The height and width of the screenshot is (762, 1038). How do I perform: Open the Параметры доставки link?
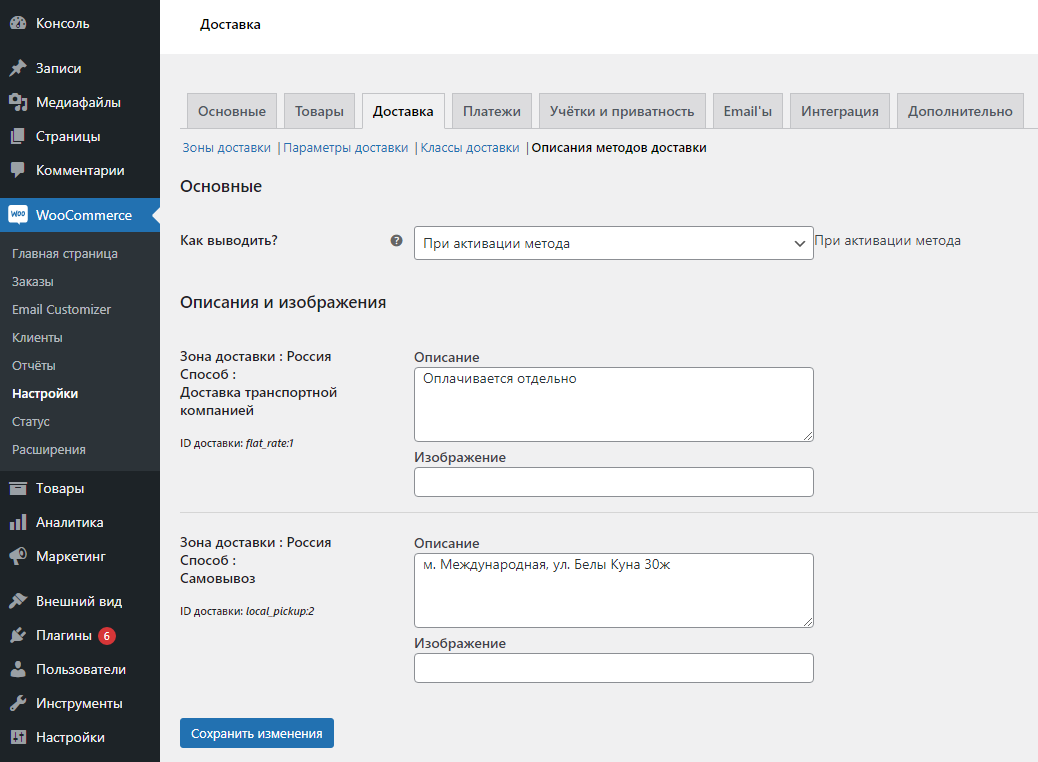click(346, 148)
